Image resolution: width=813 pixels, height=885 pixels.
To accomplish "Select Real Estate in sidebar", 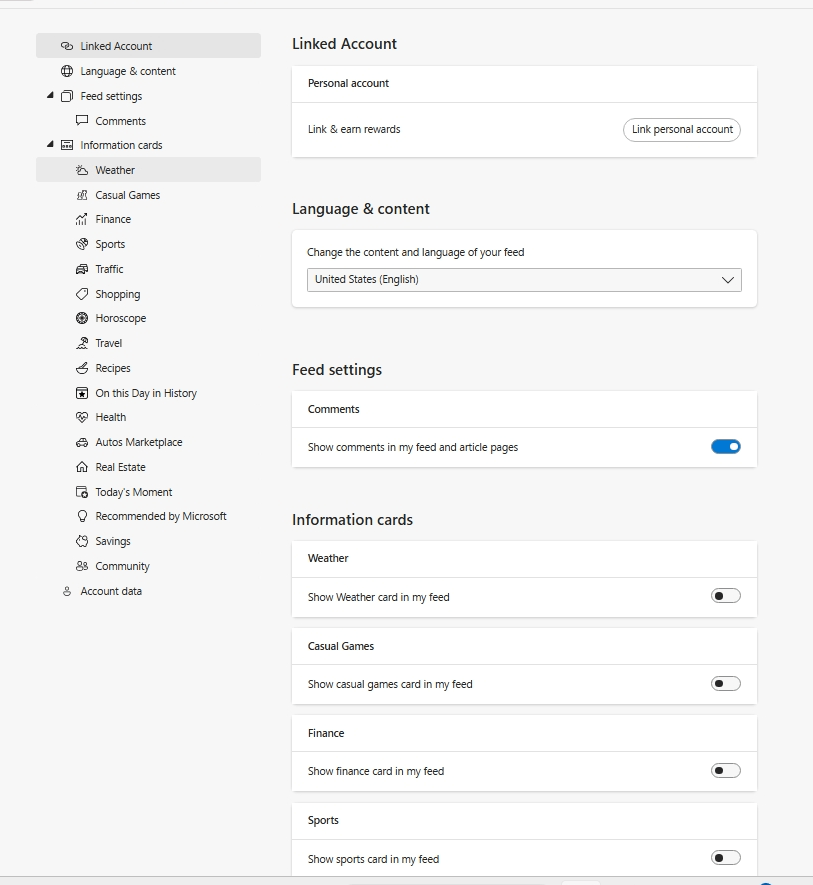I will 120,467.
